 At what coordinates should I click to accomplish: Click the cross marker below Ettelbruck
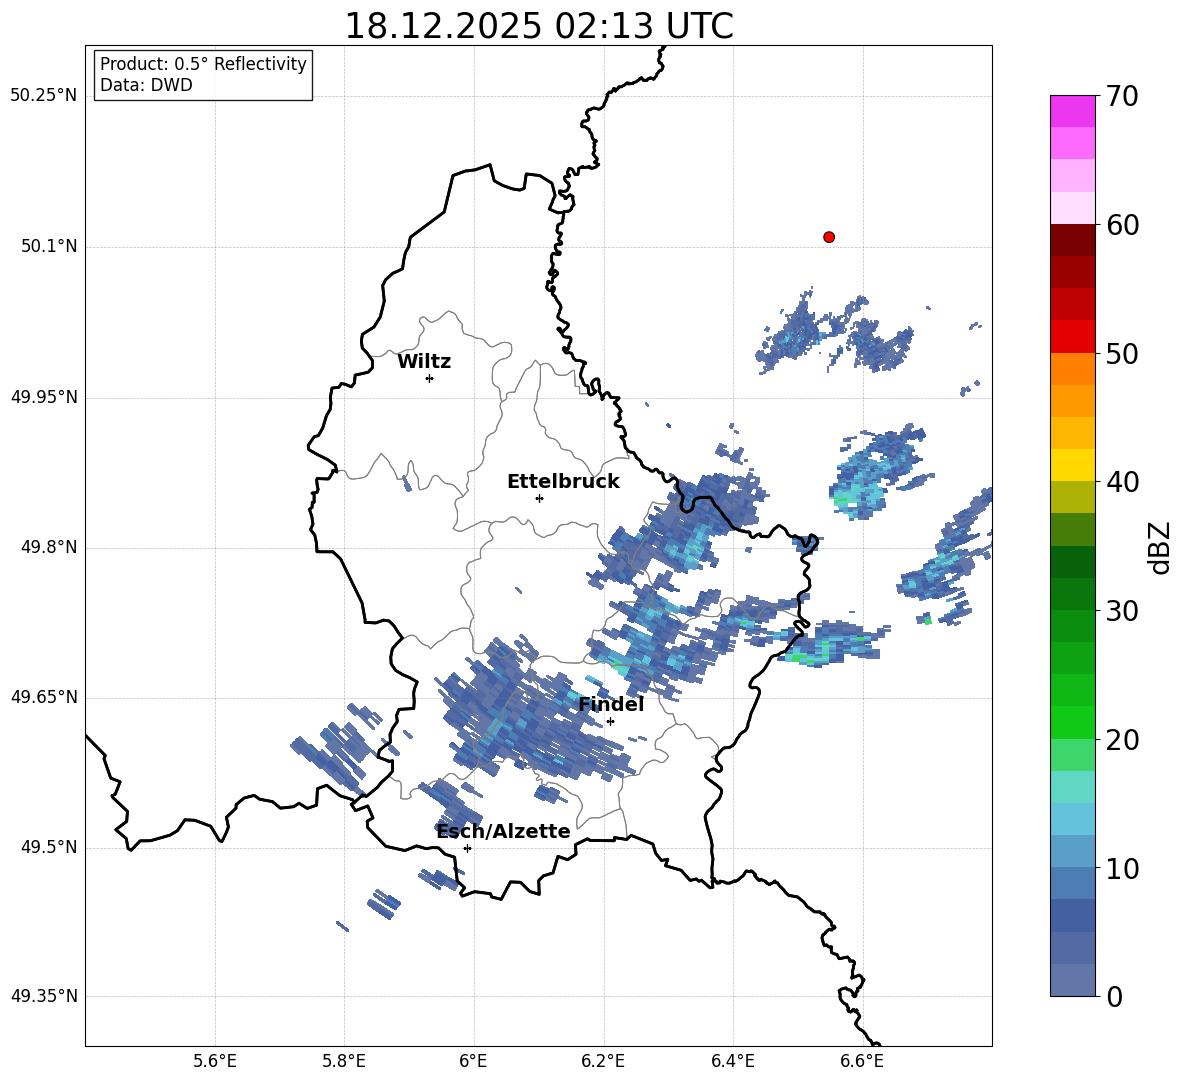539,498
